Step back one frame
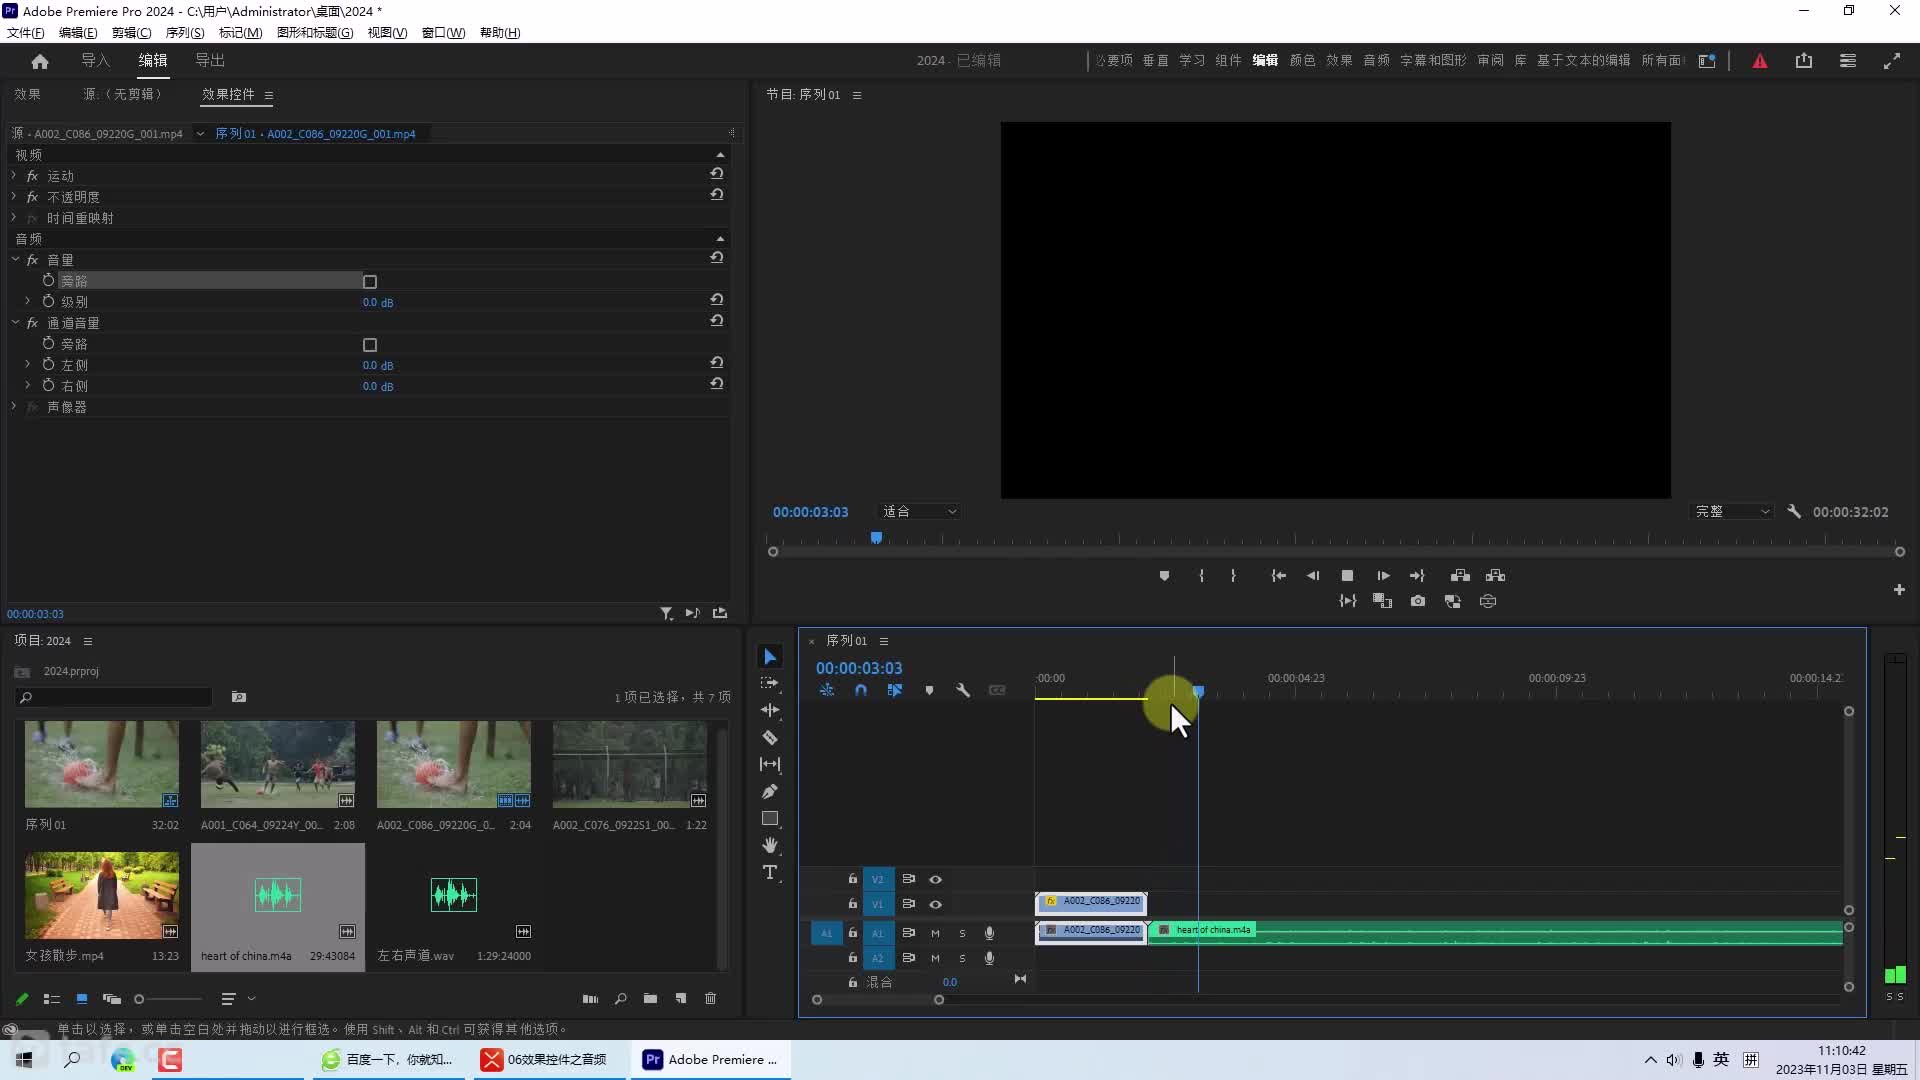This screenshot has width=1920, height=1080. pos(1313,576)
